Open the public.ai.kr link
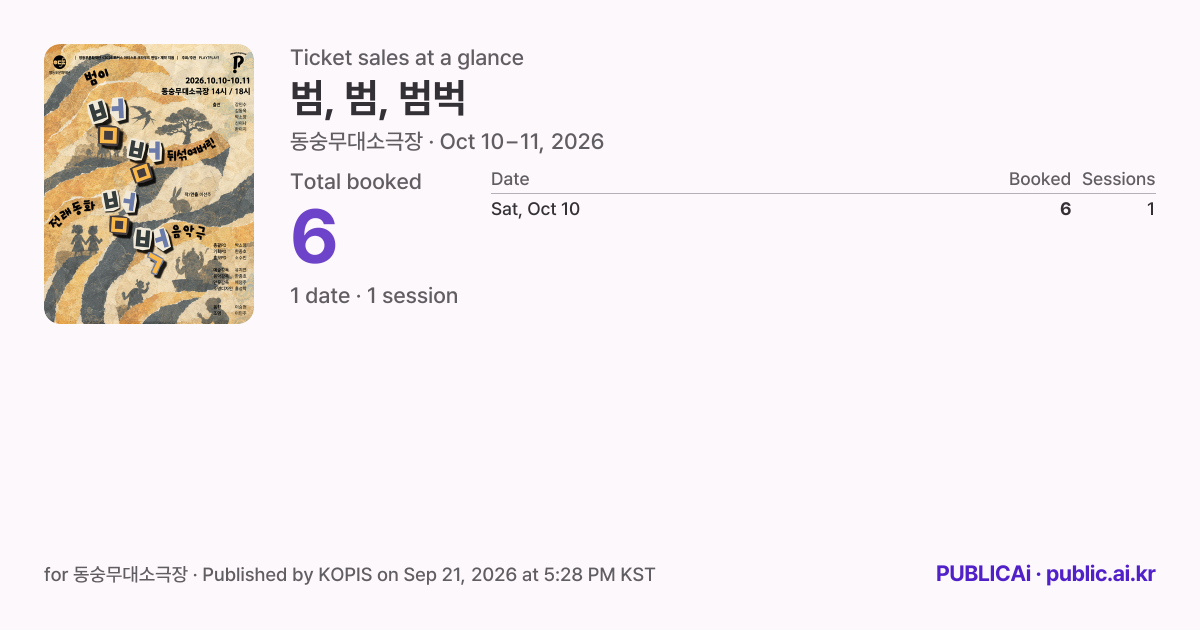The width and height of the screenshot is (1200, 630). point(1101,574)
